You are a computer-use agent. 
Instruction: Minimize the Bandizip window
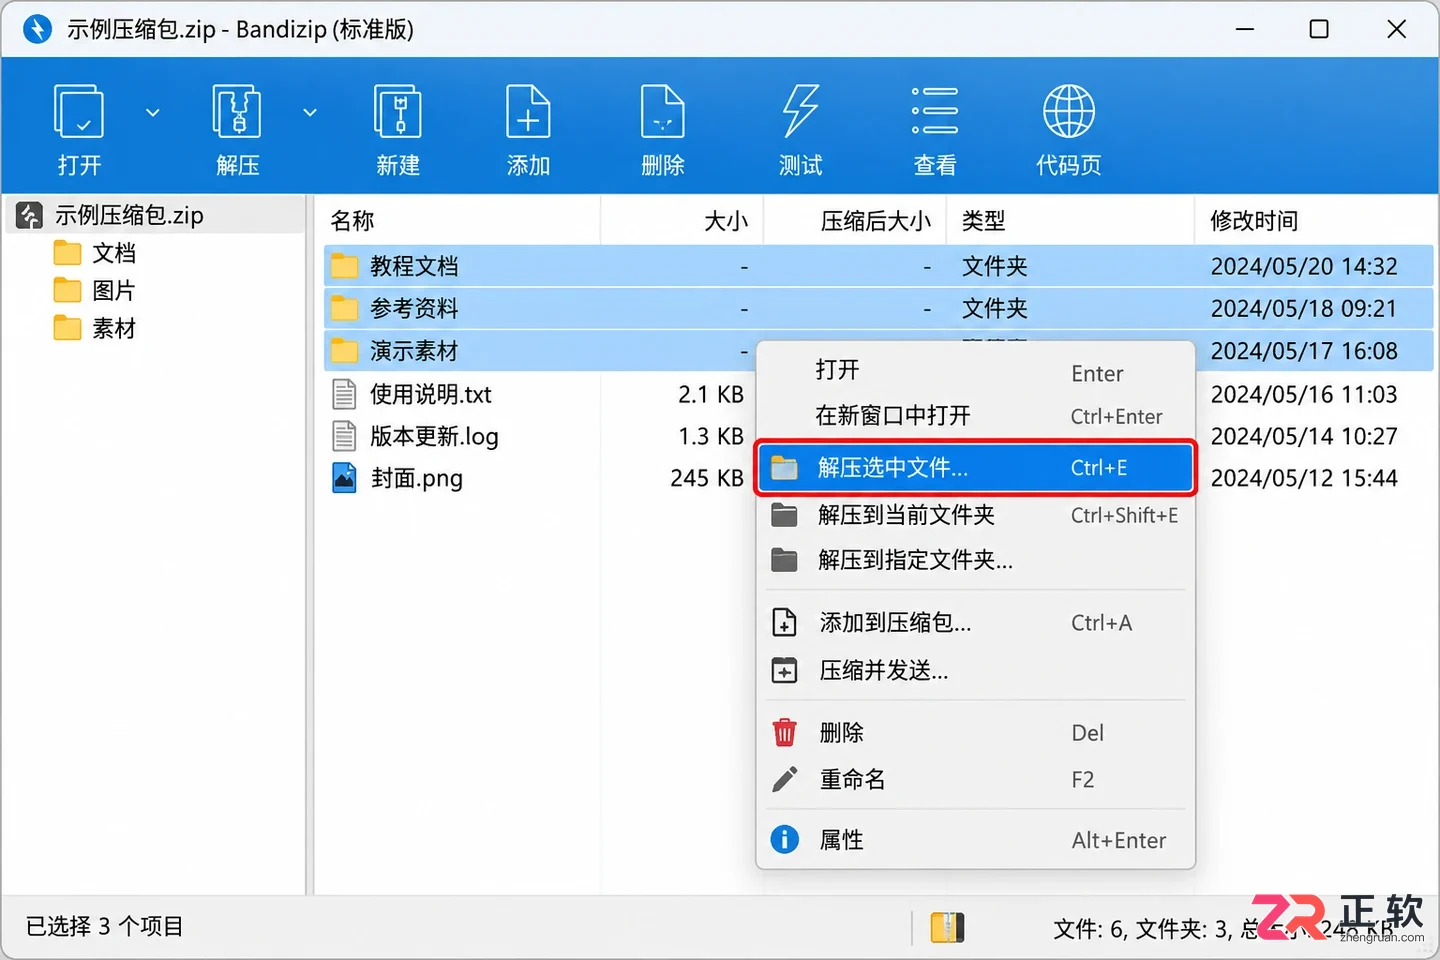coord(1245,29)
